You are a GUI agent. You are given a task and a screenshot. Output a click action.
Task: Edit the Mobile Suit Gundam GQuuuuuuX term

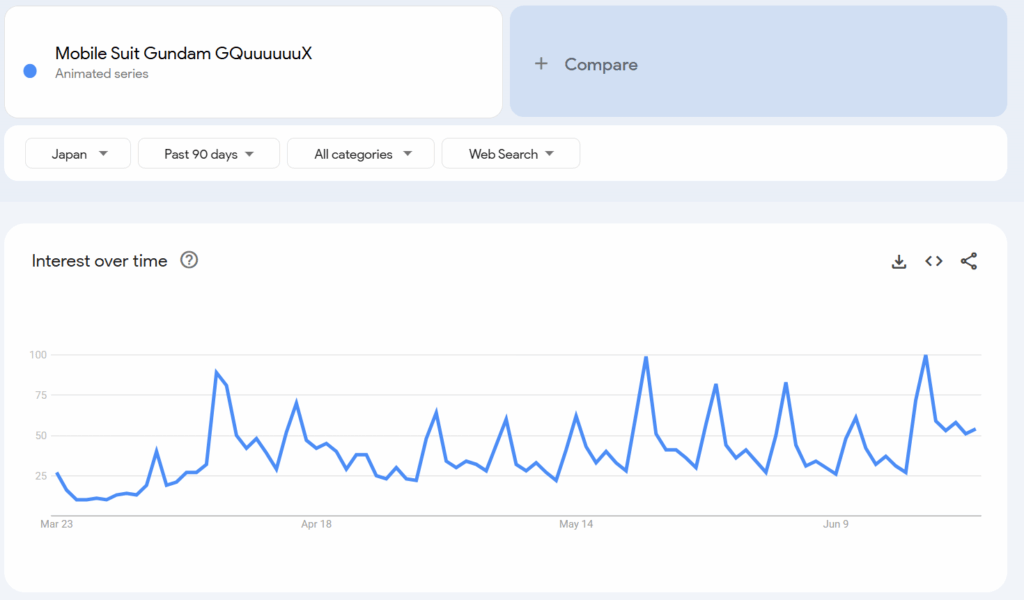(x=184, y=54)
